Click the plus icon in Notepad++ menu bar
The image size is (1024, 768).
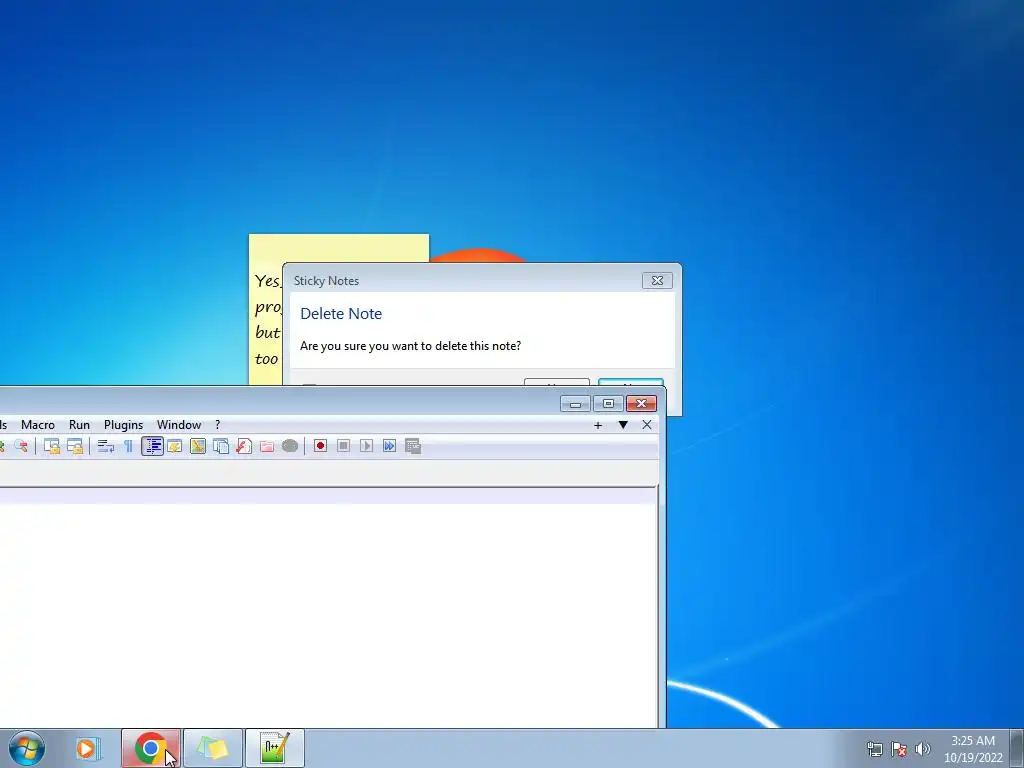tap(598, 425)
